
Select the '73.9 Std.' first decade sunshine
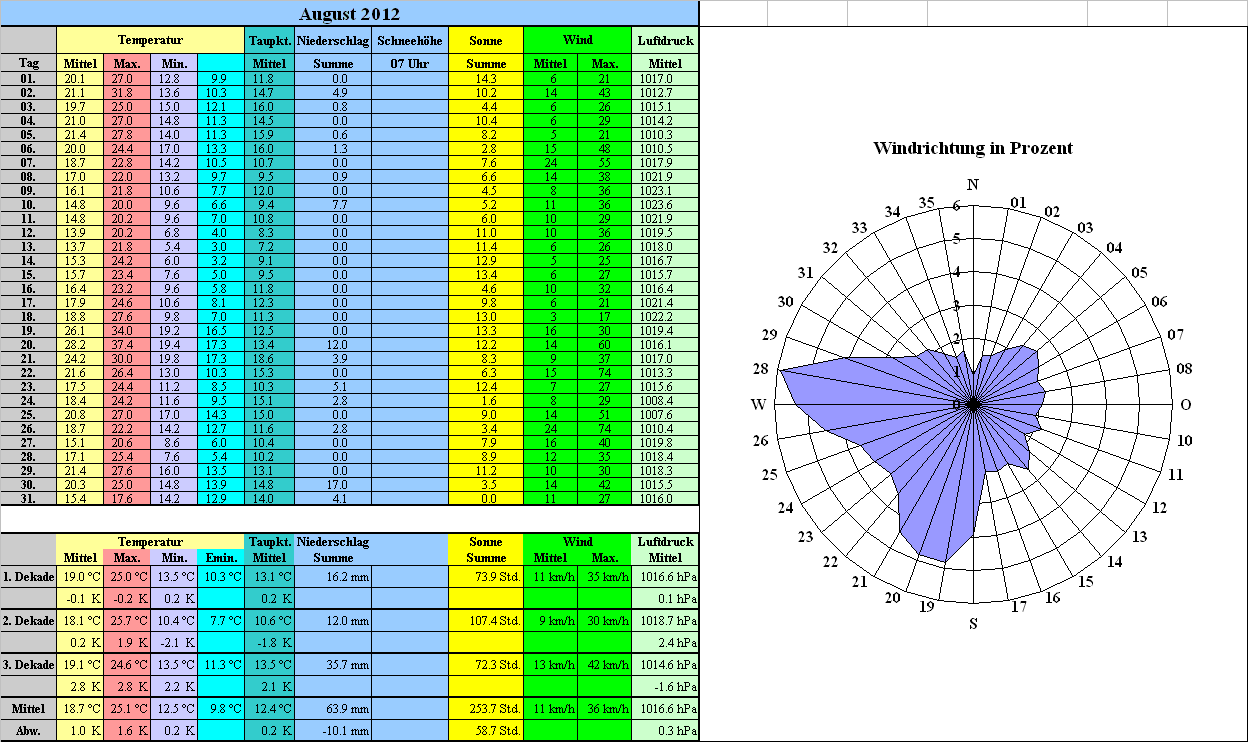(x=486, y=576)
